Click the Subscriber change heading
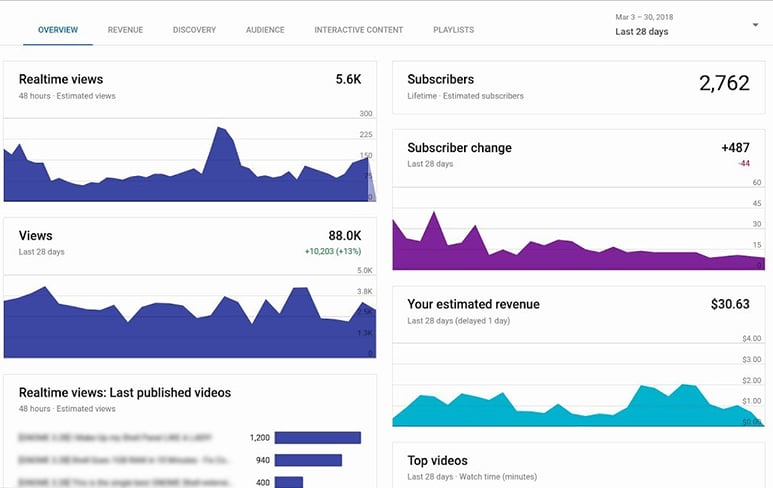 [x=459, y=148]
